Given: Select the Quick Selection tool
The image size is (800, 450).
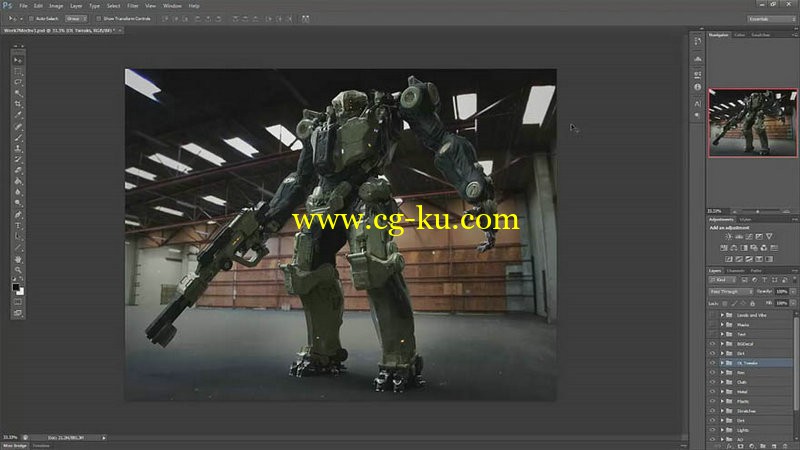Looking at the screenshot, I should tap(18, 93).
